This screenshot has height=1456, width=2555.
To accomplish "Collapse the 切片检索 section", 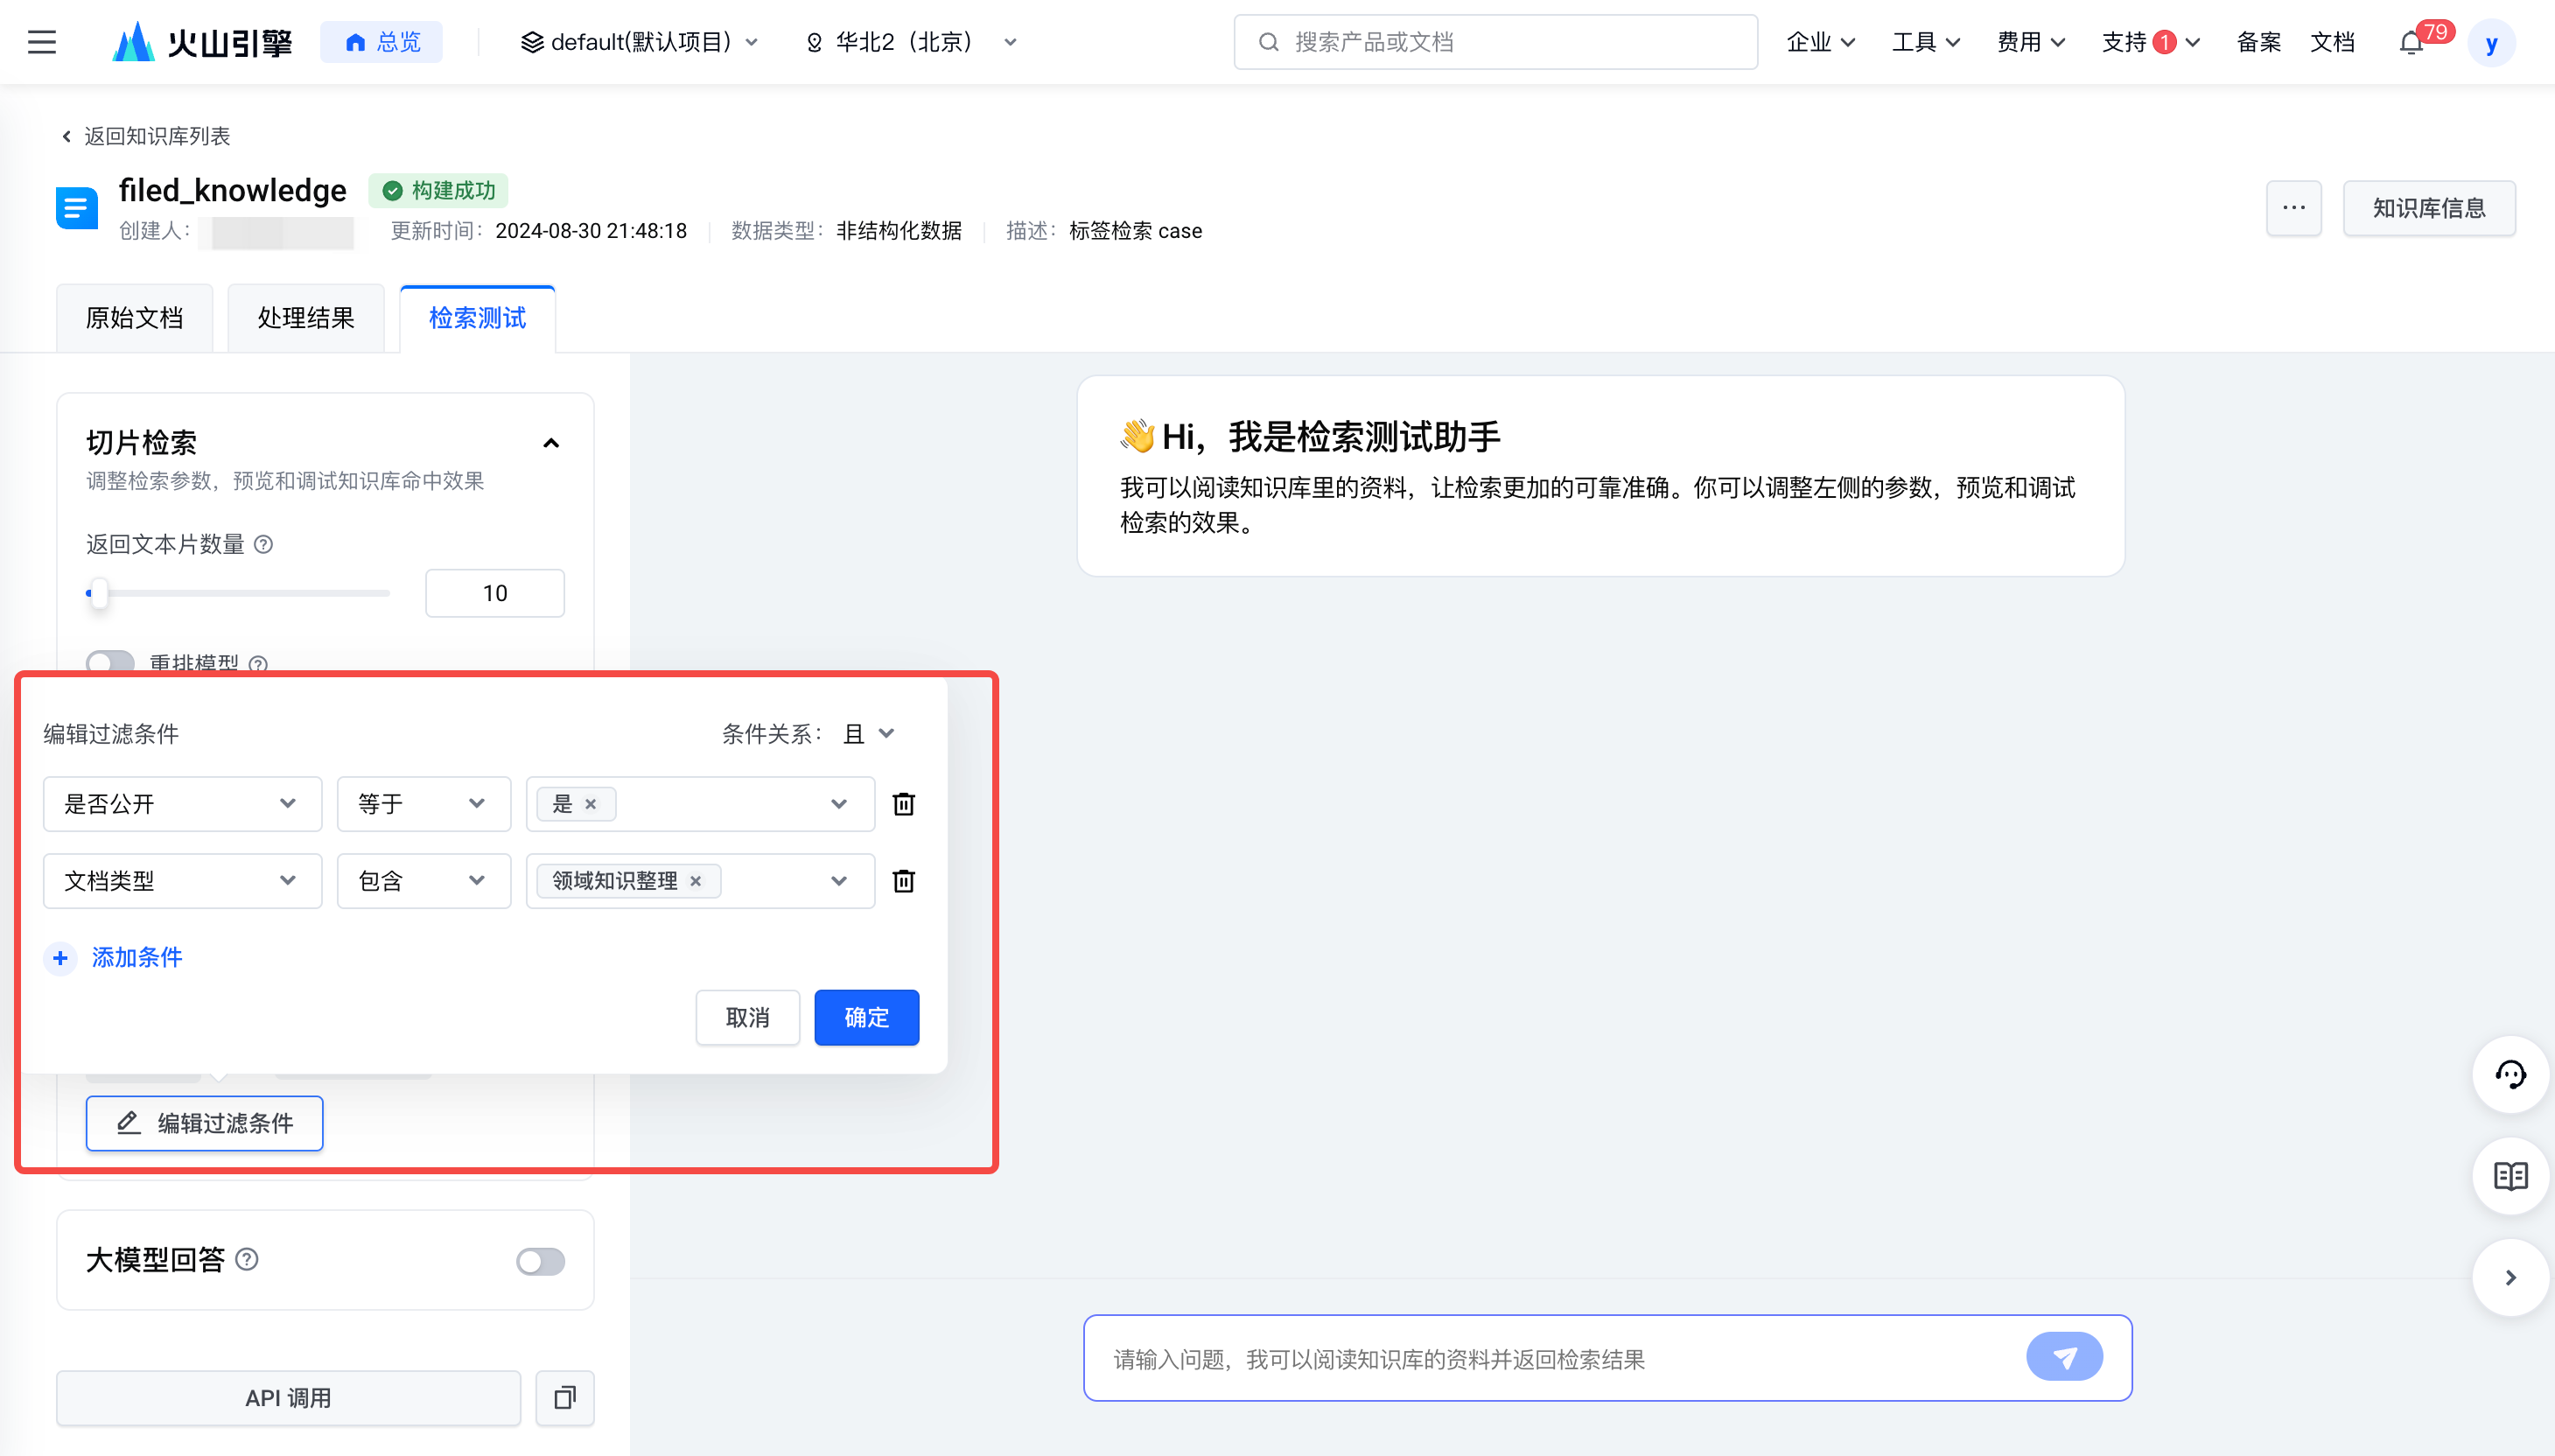I will click(x=551, y=443).
